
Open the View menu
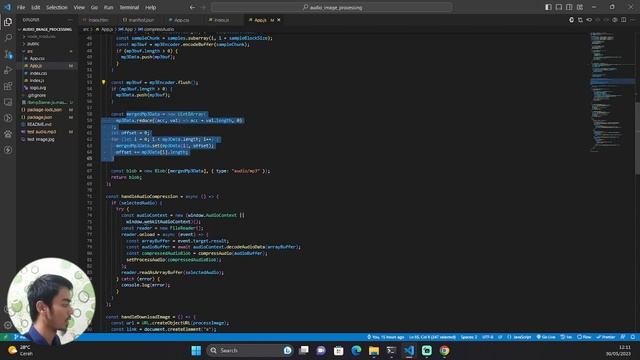(79, 7)
